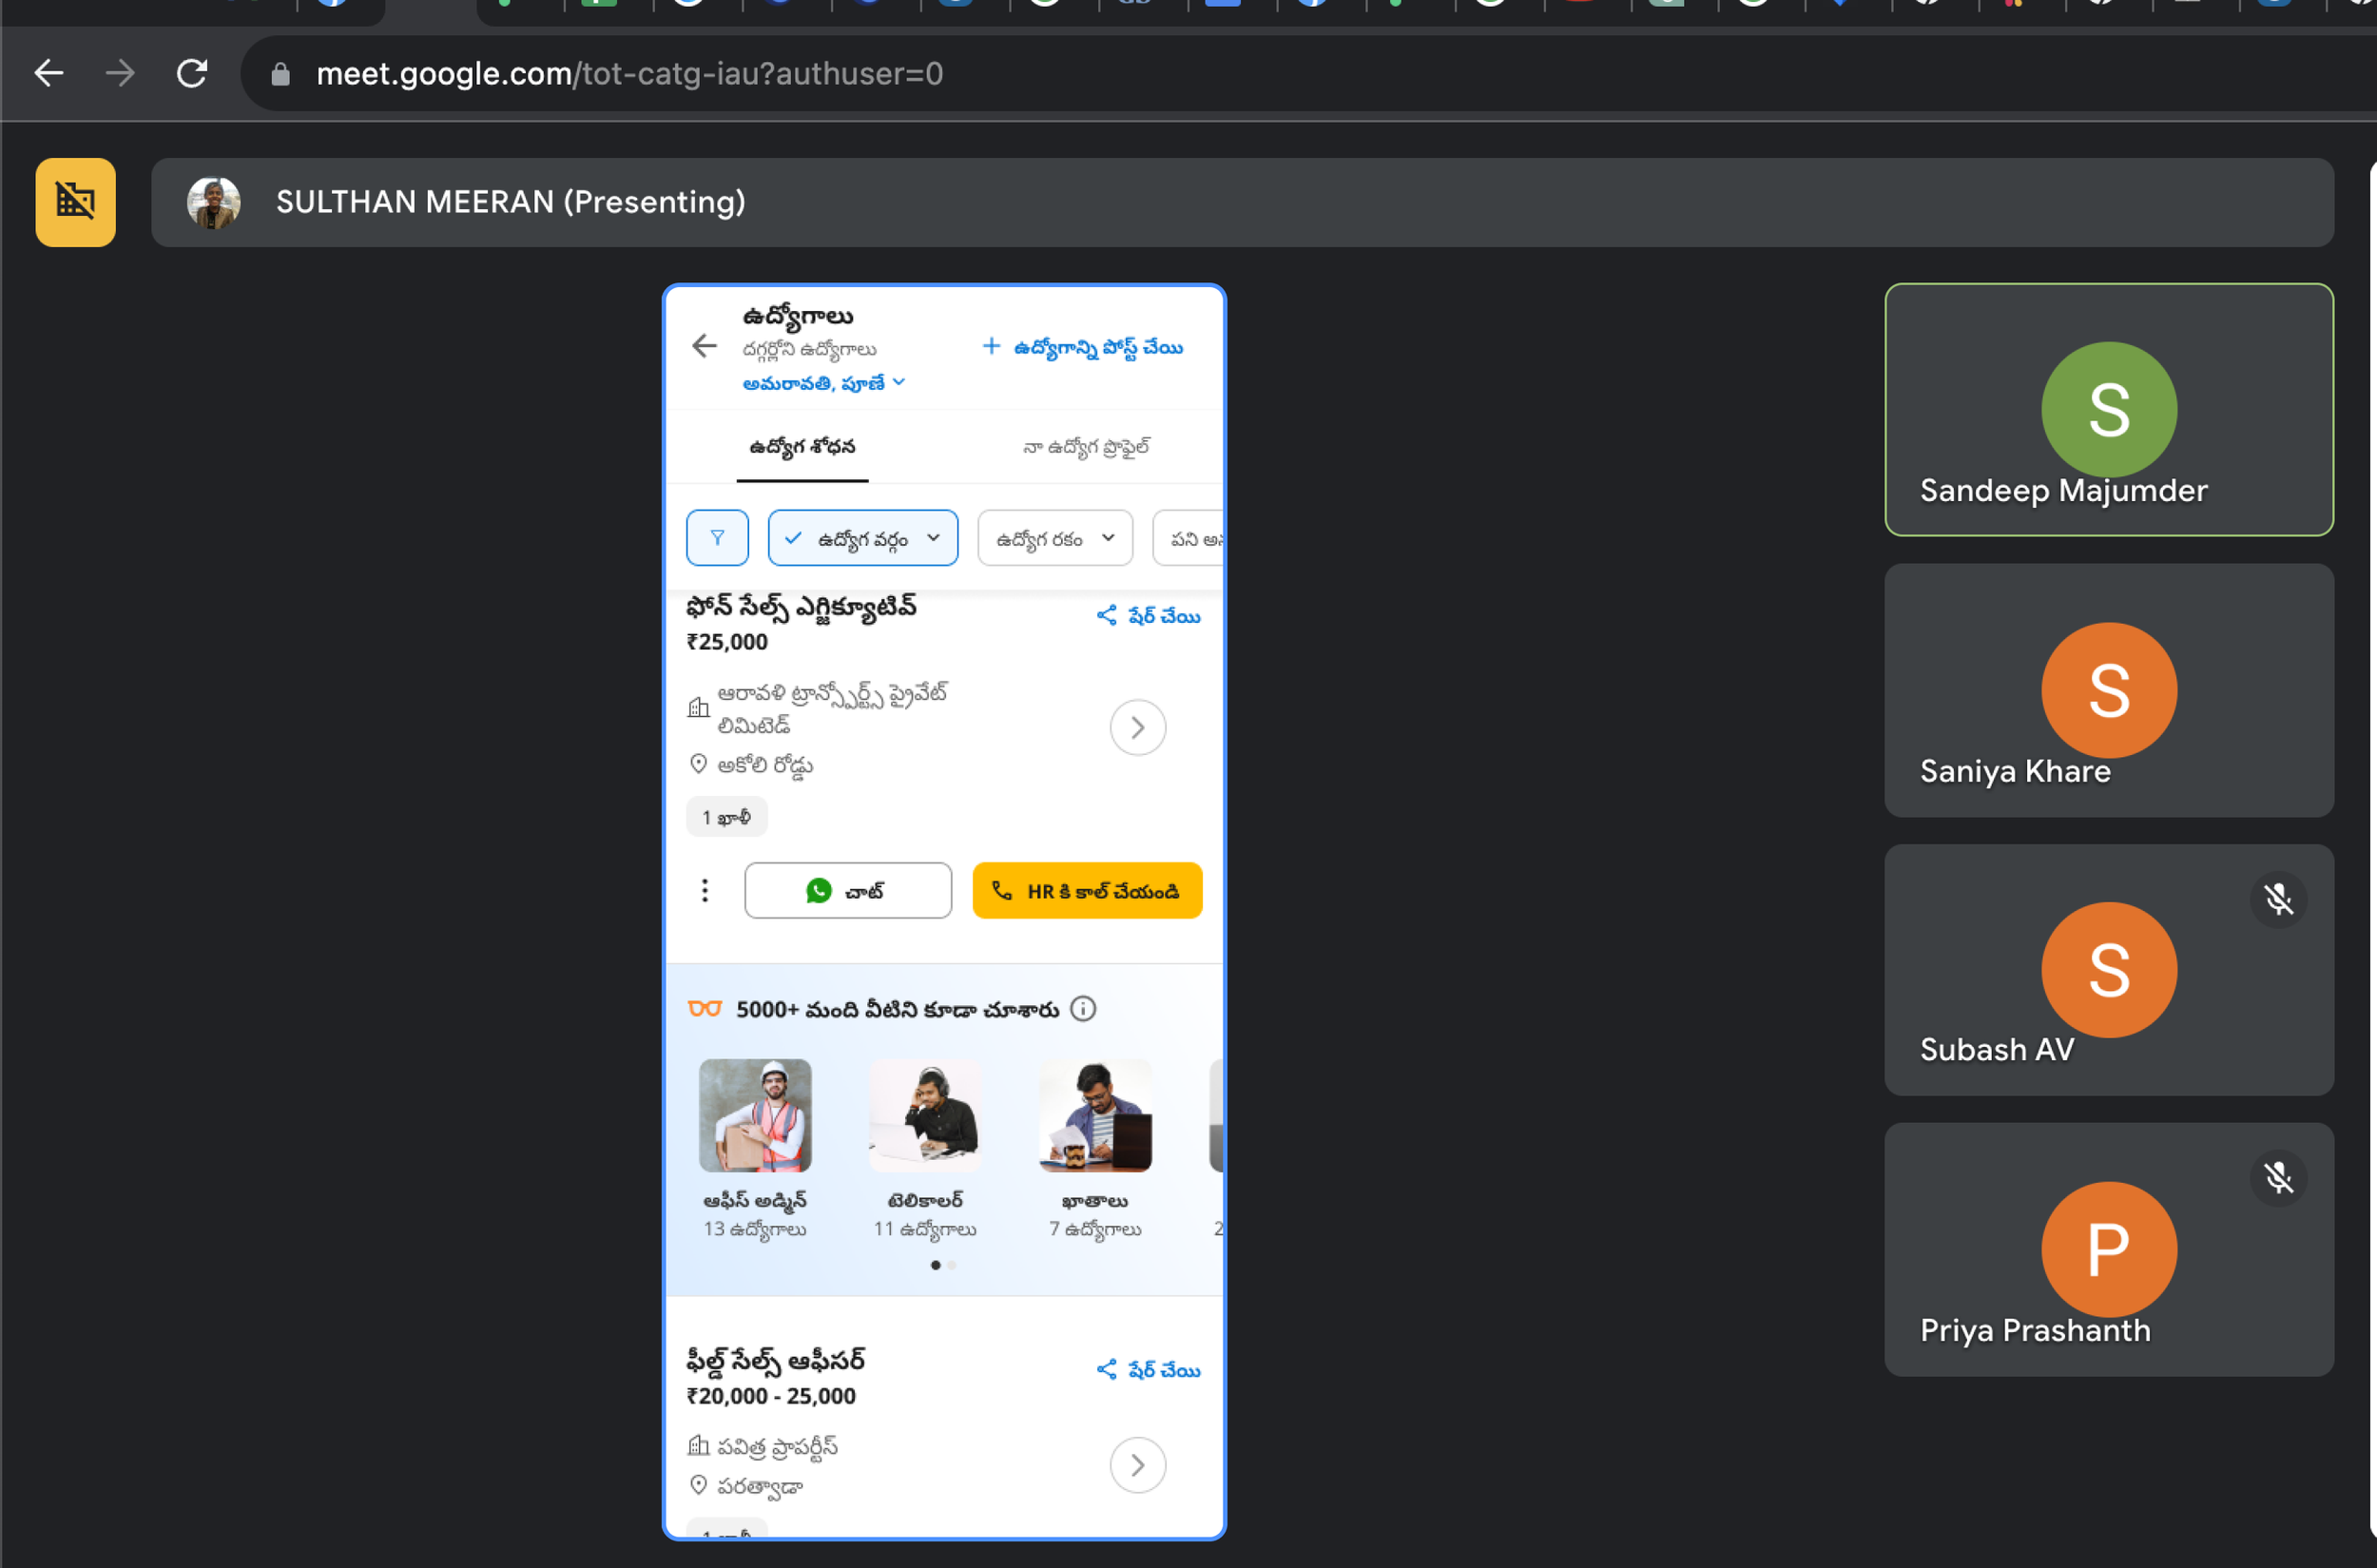
Task: Click the back arrow in jobs app
Action: (x=704, y=347)
